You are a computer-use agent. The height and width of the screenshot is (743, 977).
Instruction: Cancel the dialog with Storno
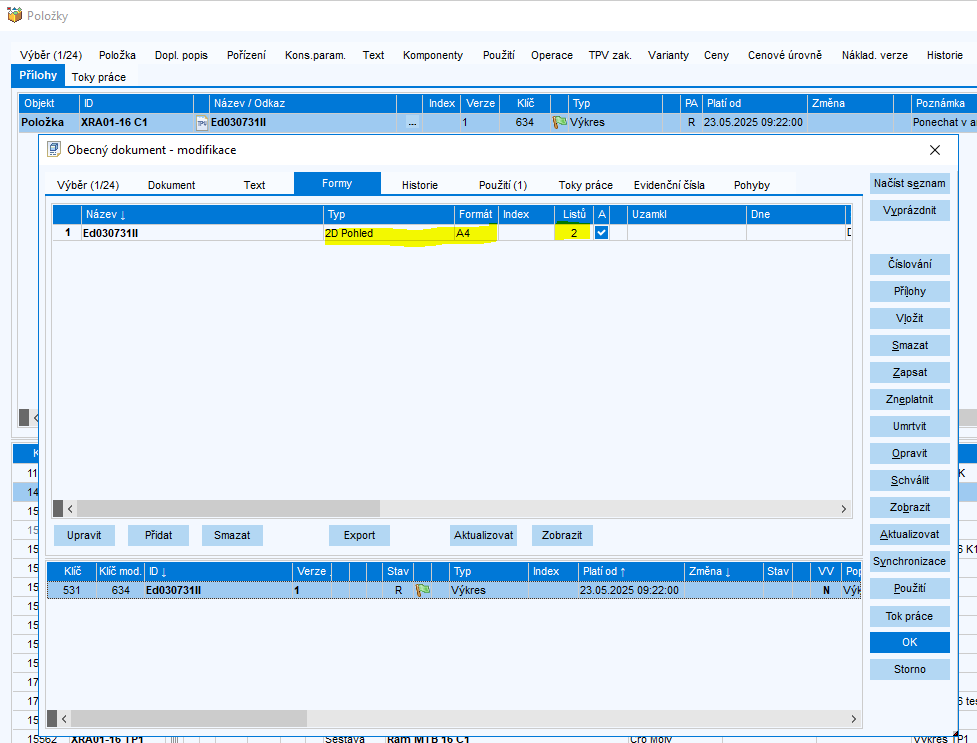(910, 669)
